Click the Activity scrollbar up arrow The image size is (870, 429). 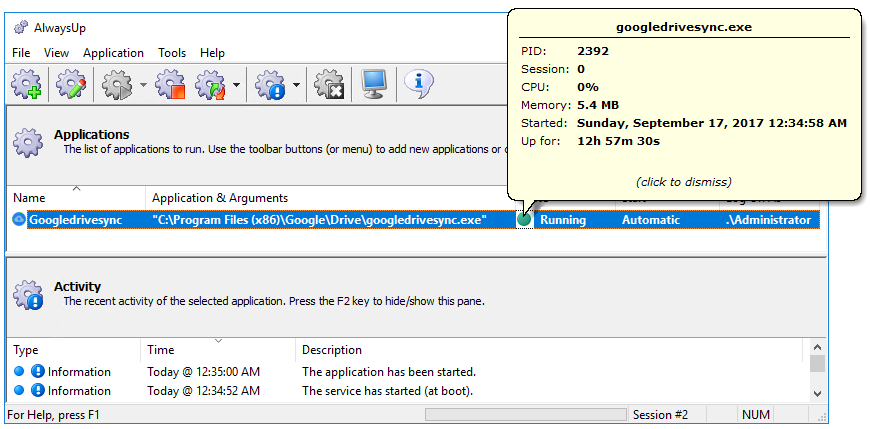point(817,347)
